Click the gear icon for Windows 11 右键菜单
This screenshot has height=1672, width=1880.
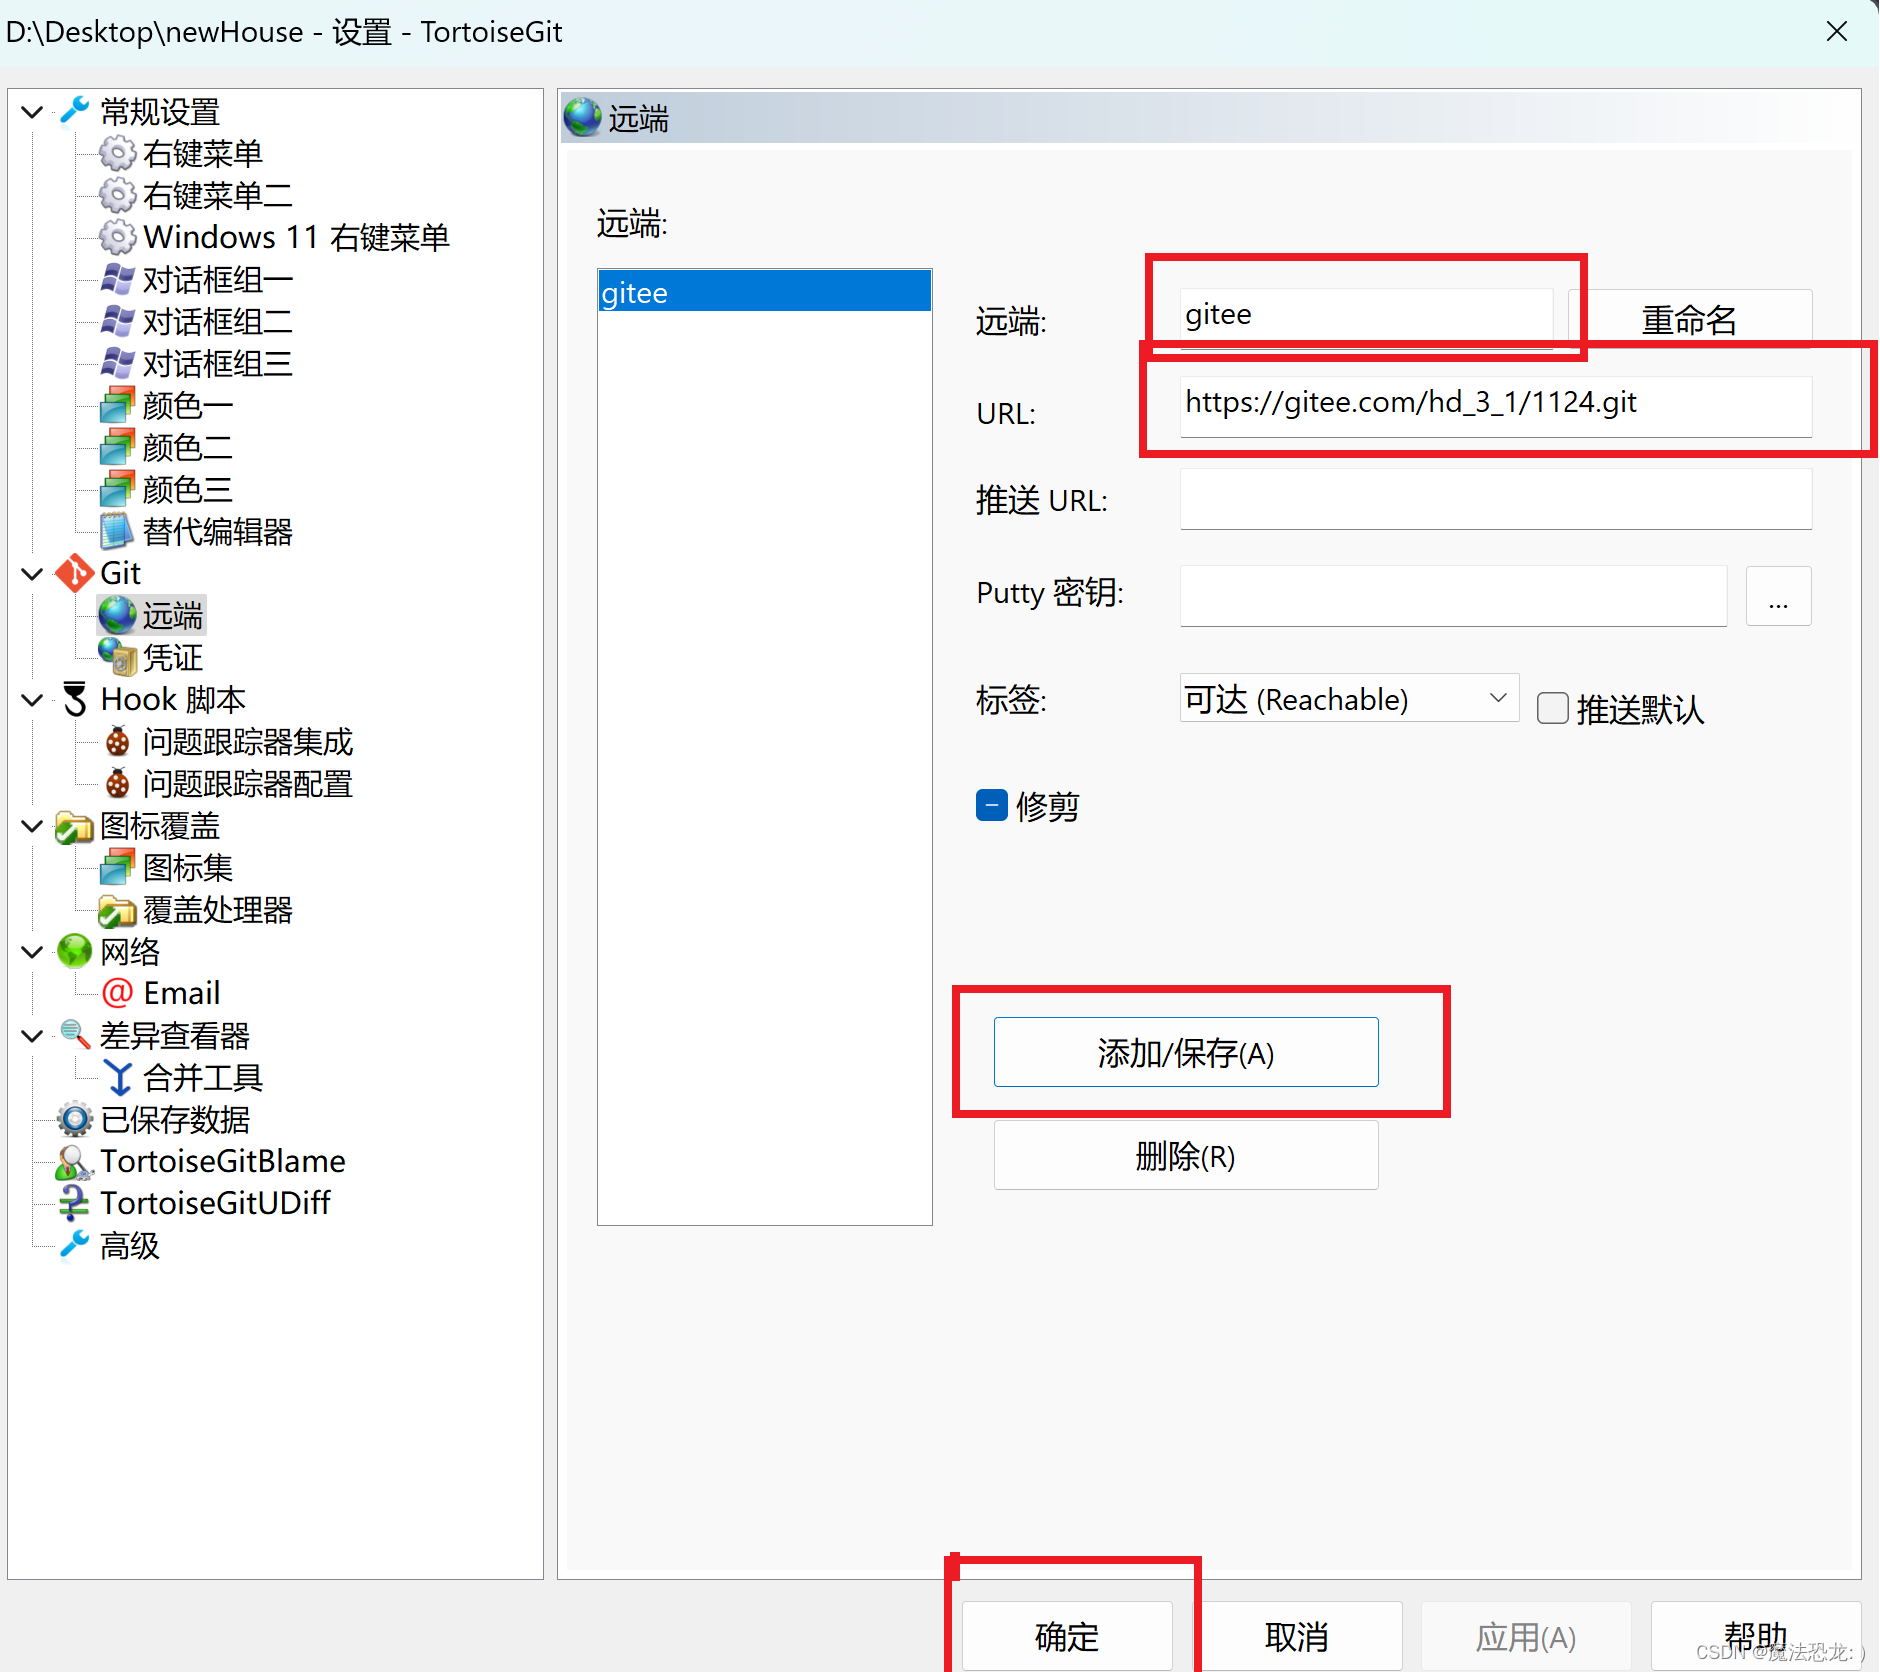[117, 237]
